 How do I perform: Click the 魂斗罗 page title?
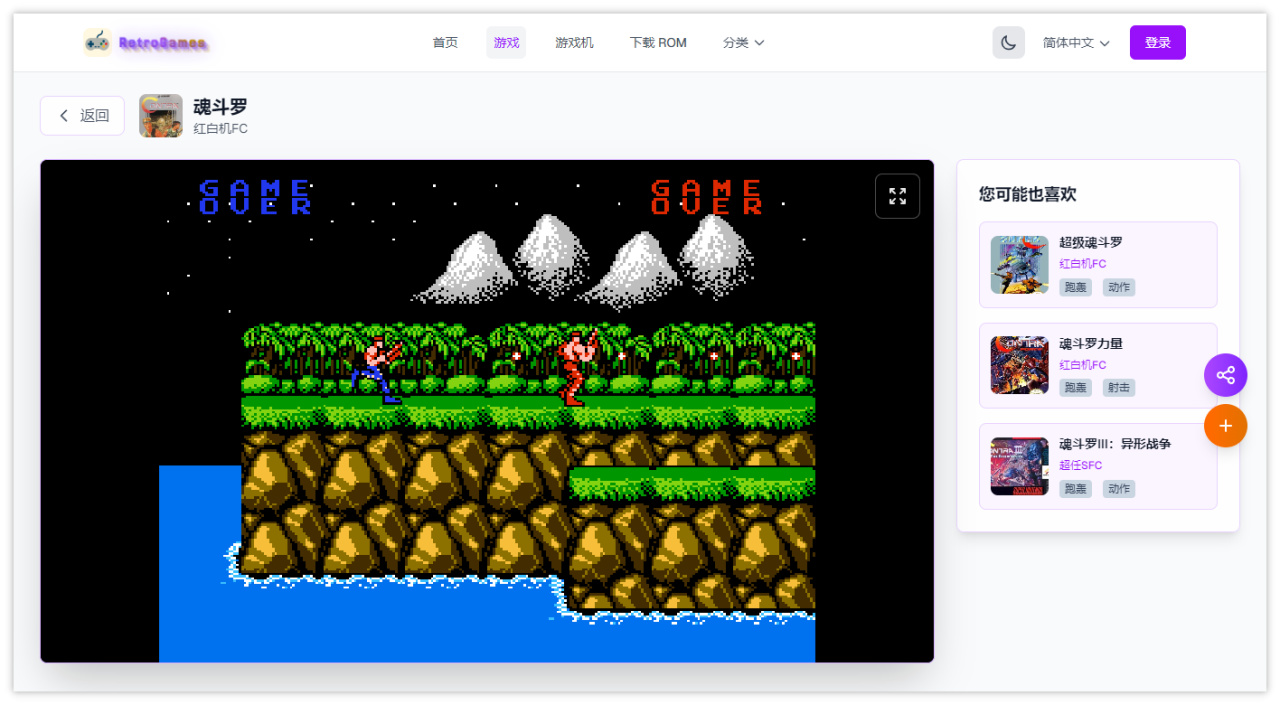pos(220,107)
